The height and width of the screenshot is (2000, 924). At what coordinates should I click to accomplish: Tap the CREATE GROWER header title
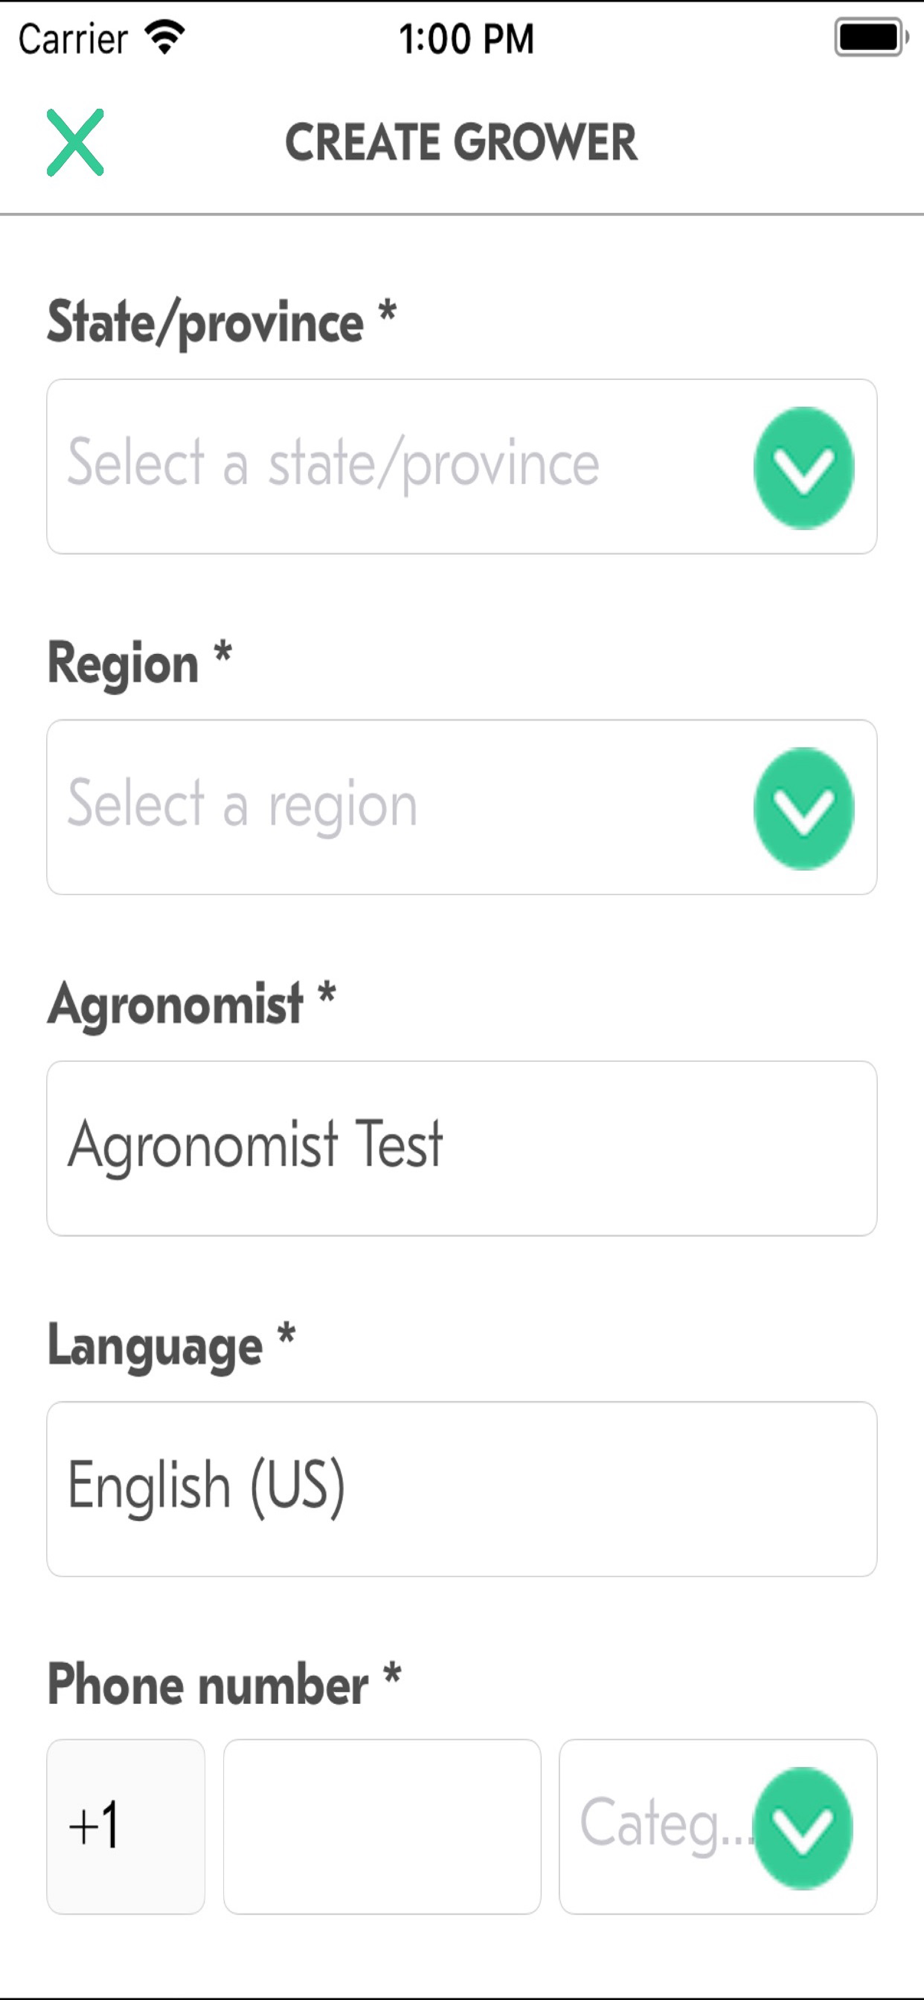coord(461,142)
